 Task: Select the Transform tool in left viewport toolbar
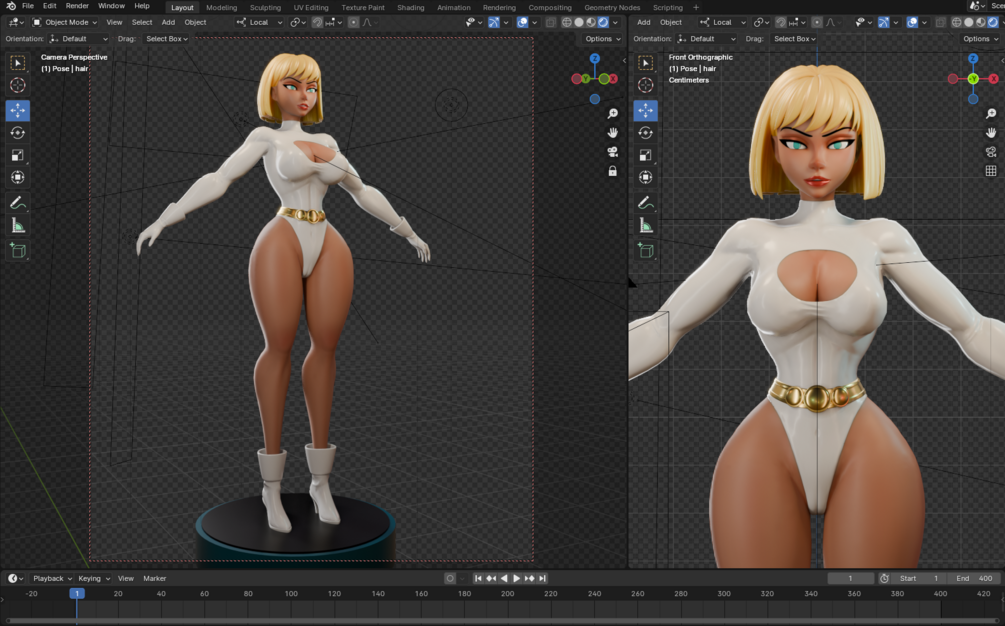(17, 177)
